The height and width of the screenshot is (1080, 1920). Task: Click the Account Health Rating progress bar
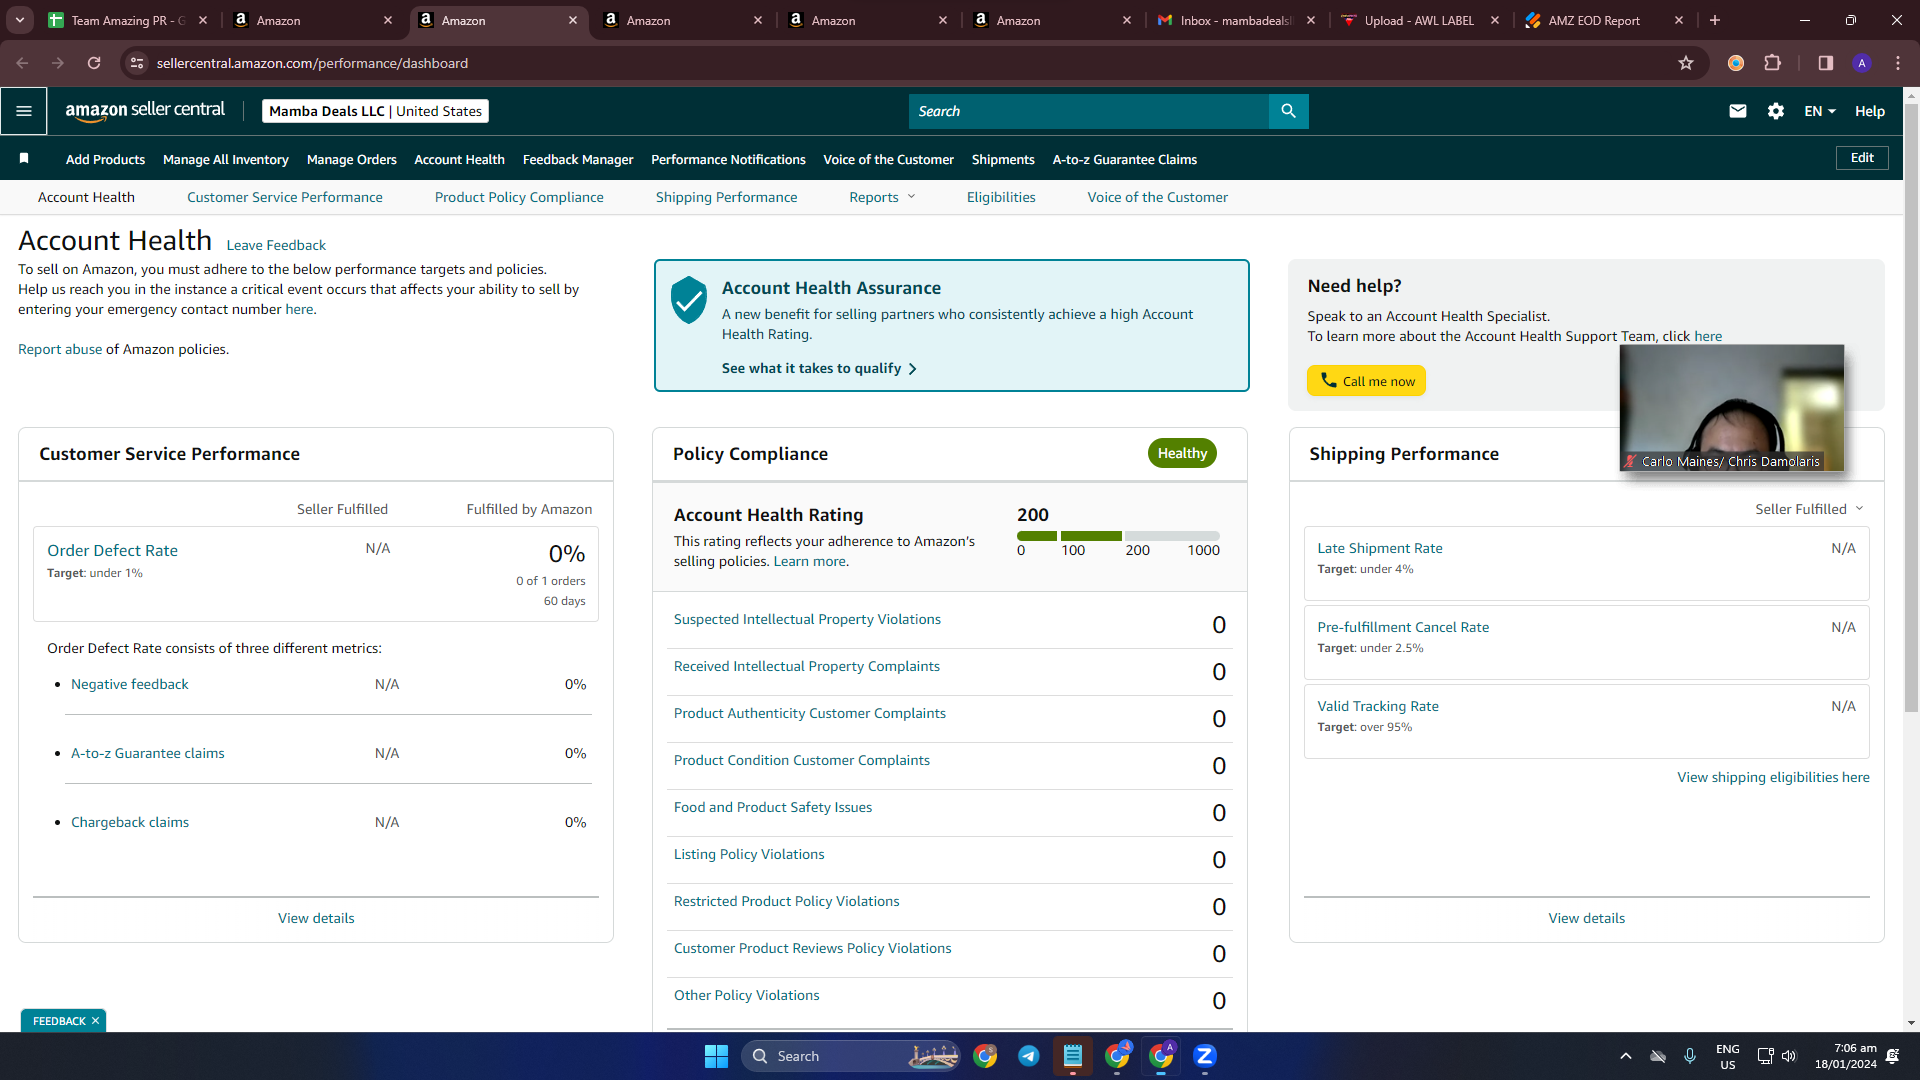[x=1118, y=536]
